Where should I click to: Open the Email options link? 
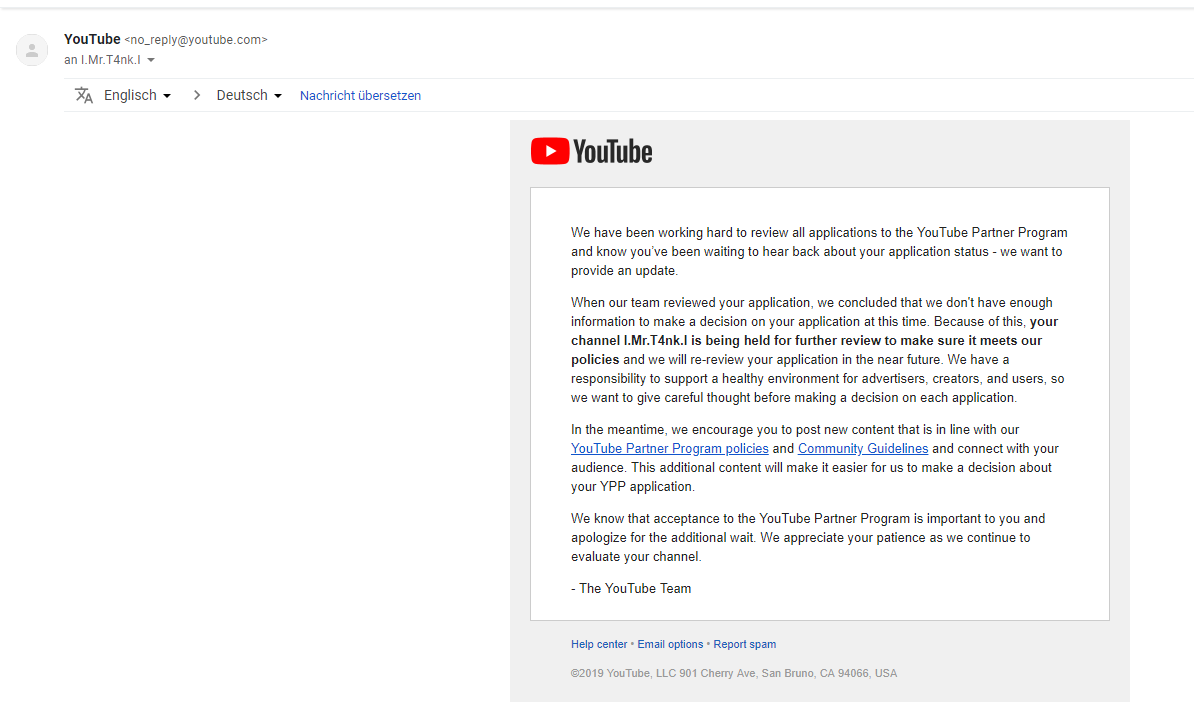[670, 644]
